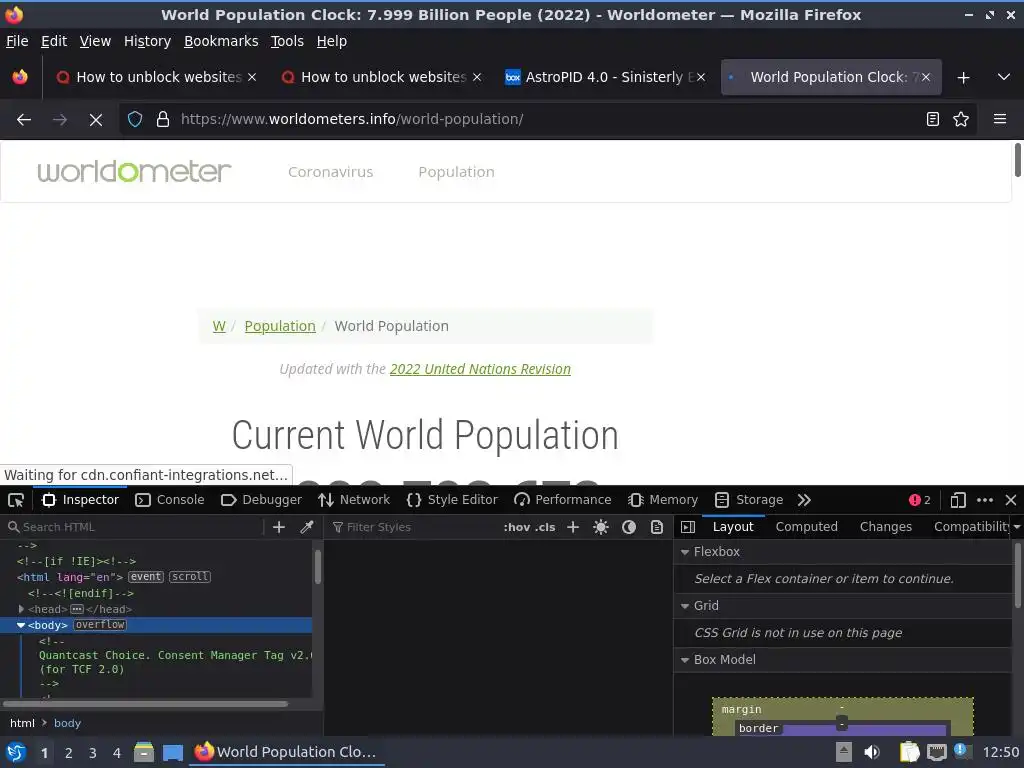Open the Tools menu
This screenshot has height=768, width=1024.
coord(287,41)
